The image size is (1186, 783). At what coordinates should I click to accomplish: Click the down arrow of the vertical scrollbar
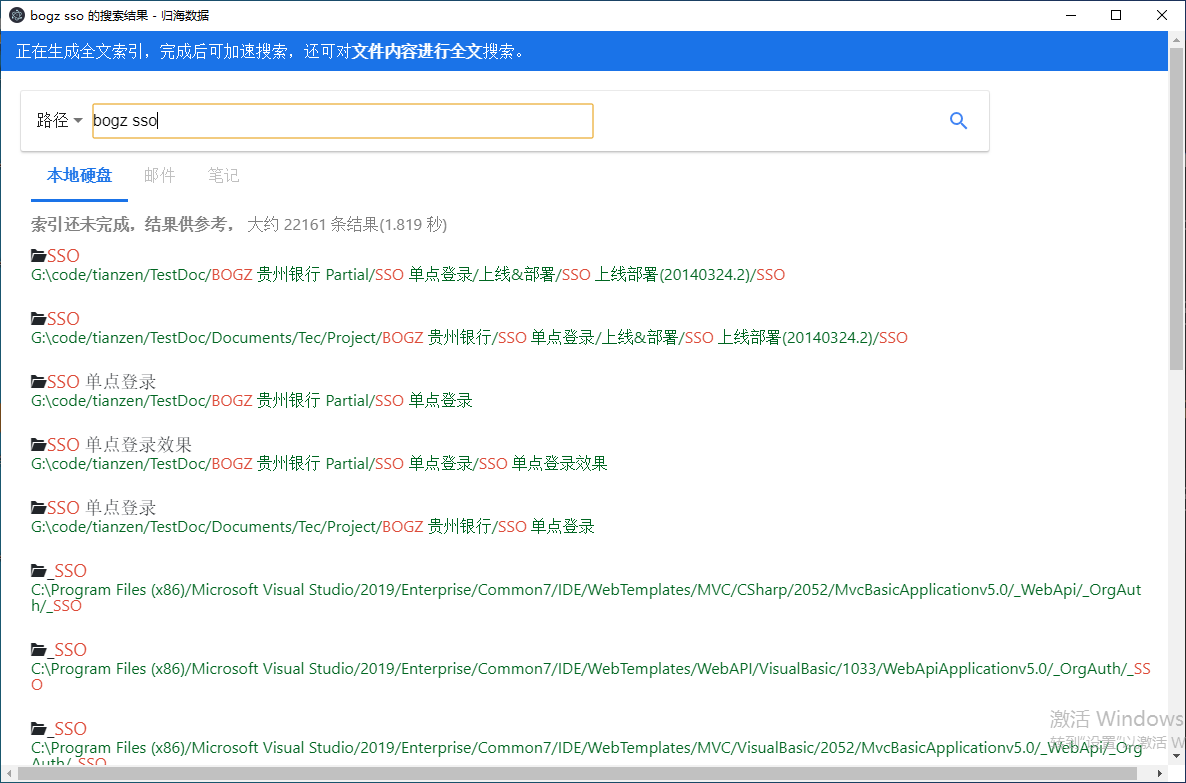coord(1176,758)
